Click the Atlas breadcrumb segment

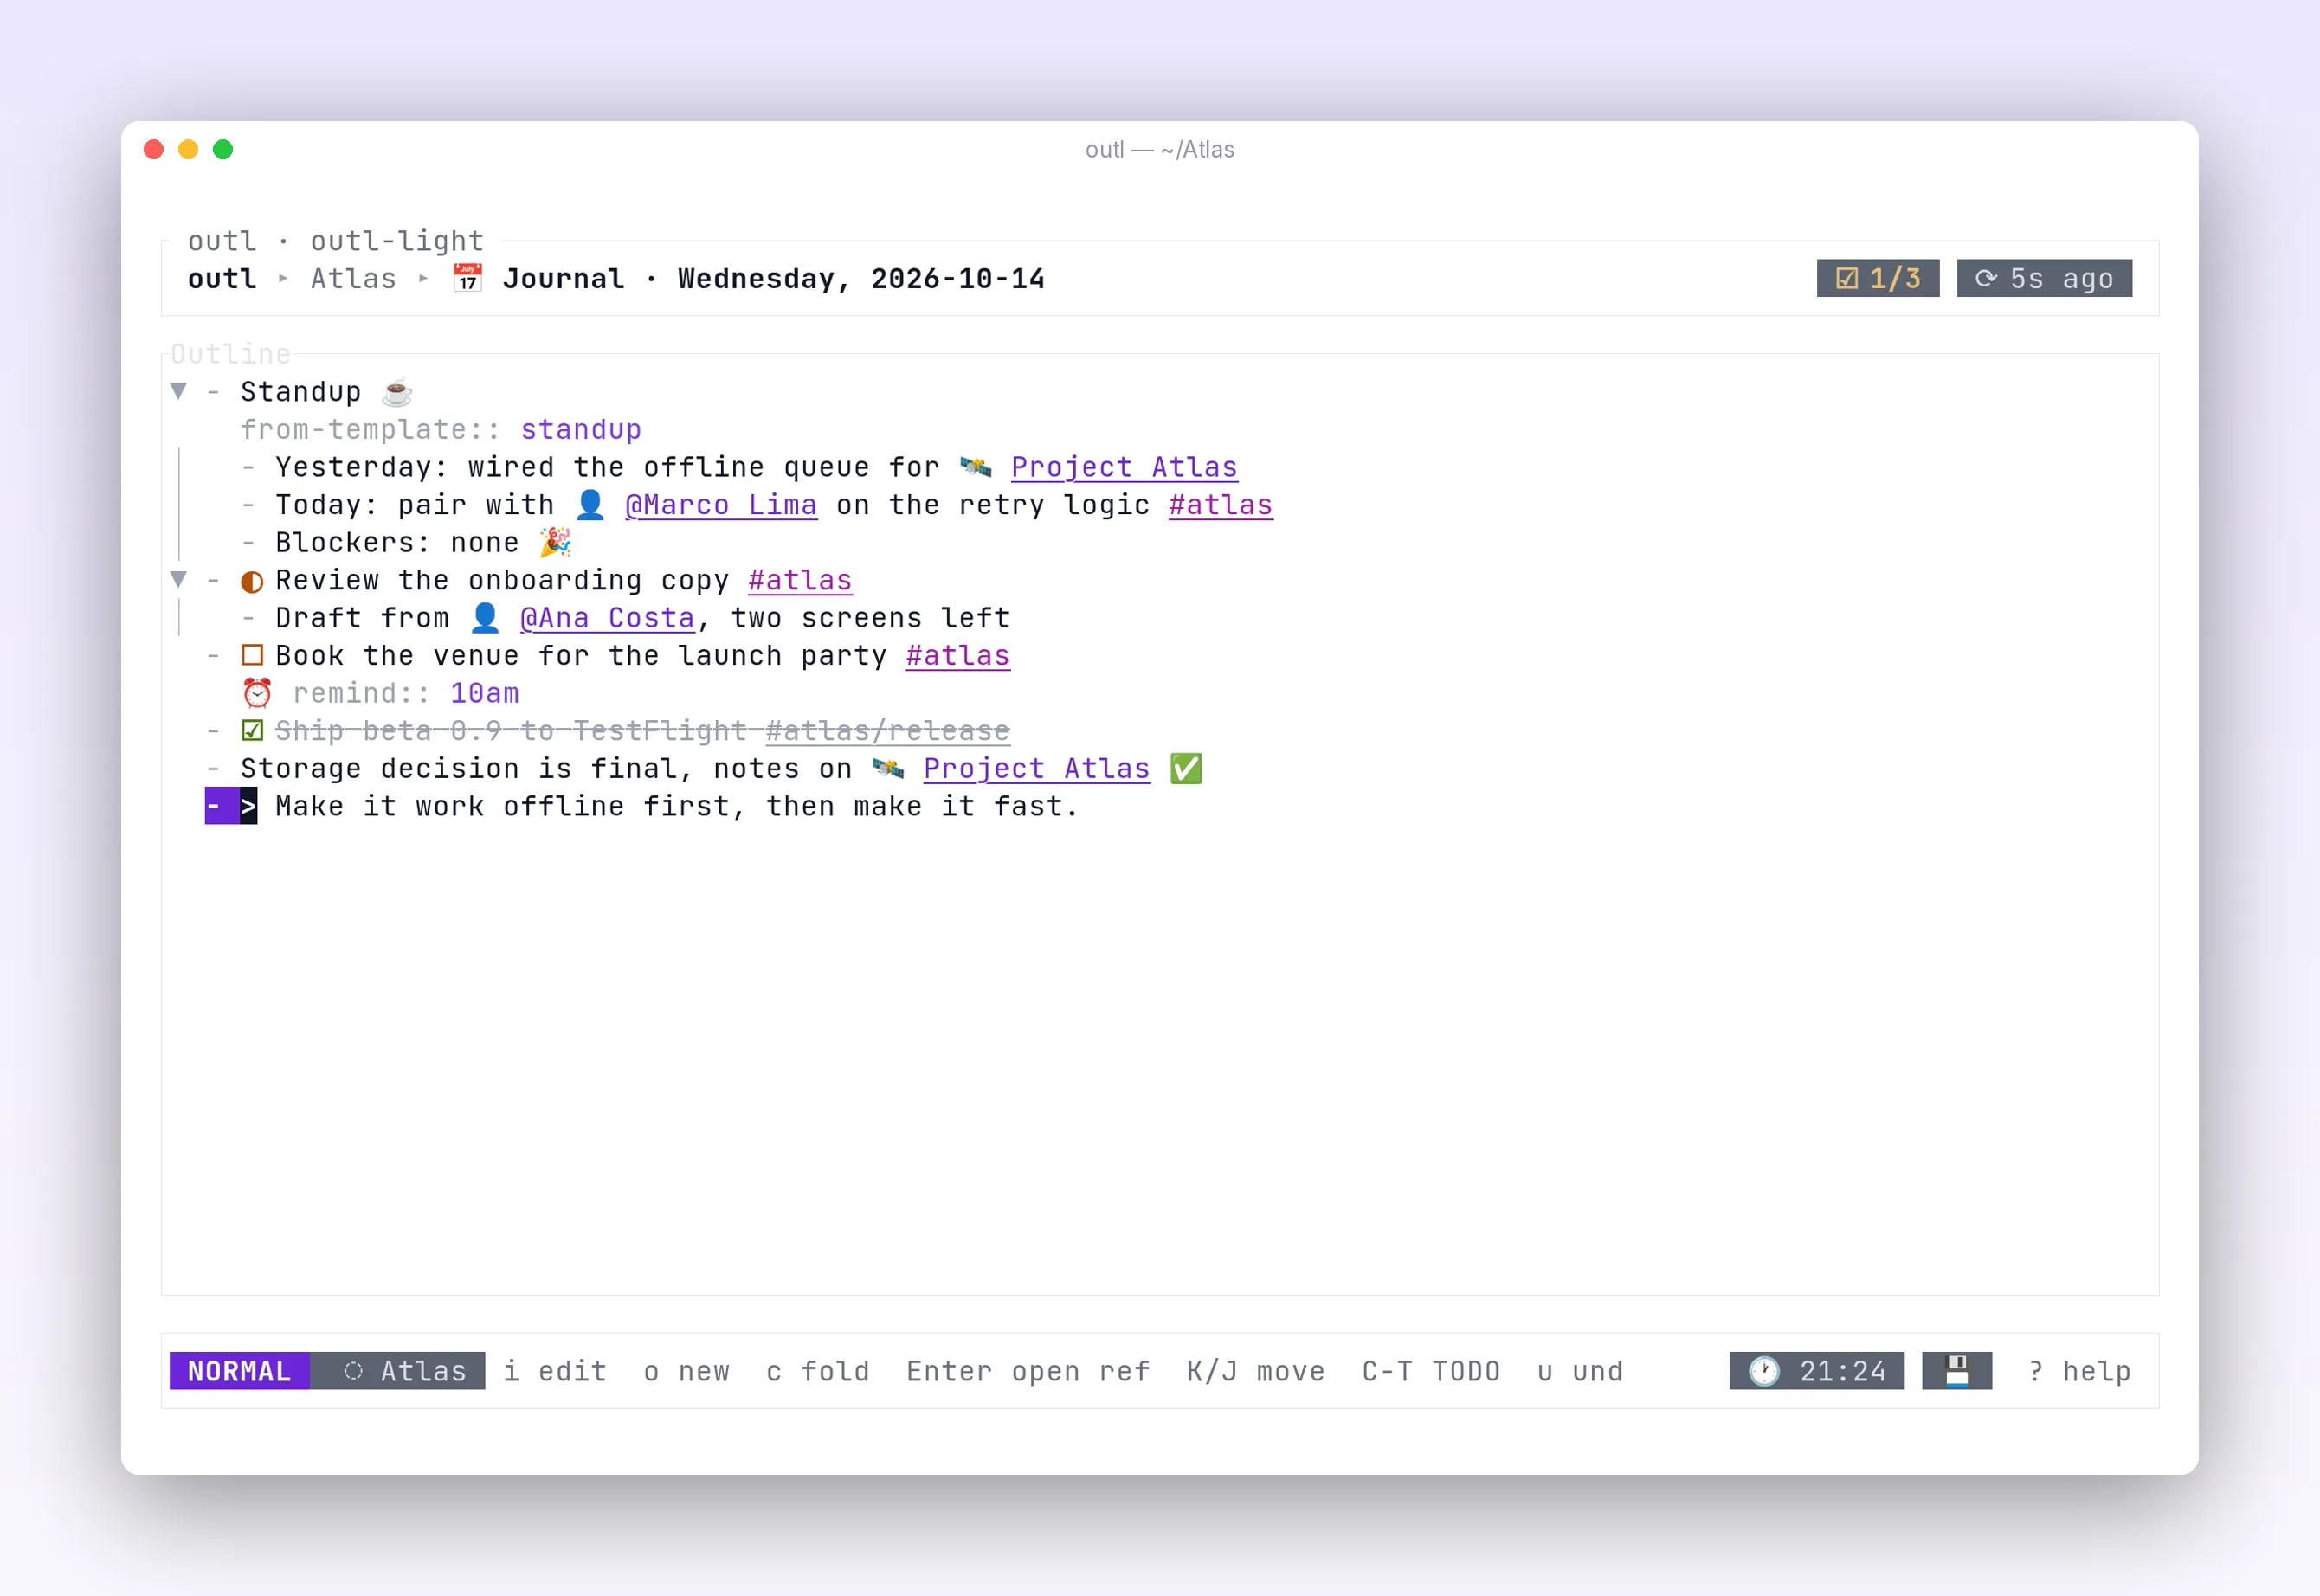(353, 278)
